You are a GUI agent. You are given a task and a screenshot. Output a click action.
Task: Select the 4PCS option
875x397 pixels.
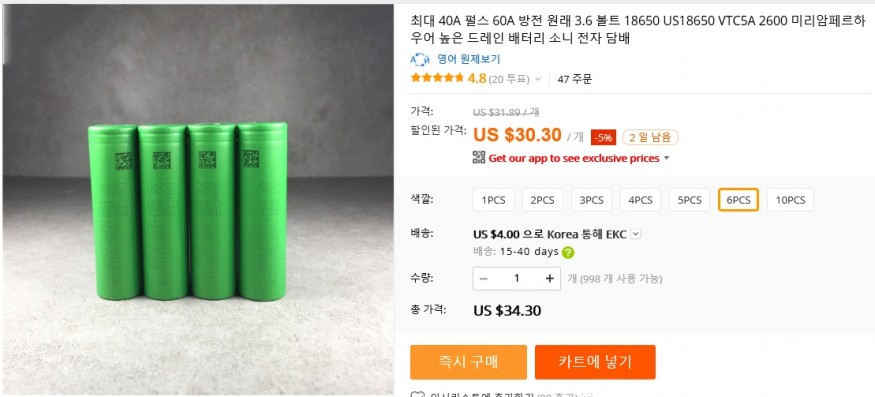640,200
